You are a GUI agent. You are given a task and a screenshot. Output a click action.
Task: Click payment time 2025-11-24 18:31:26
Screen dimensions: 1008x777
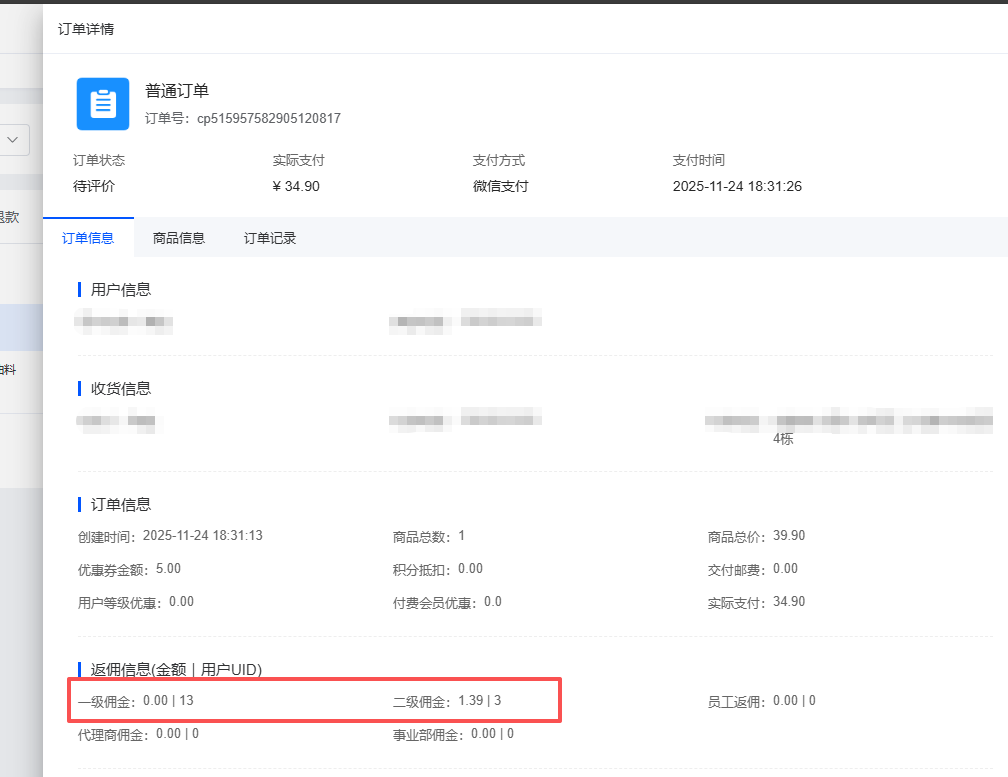coord(737,186)
